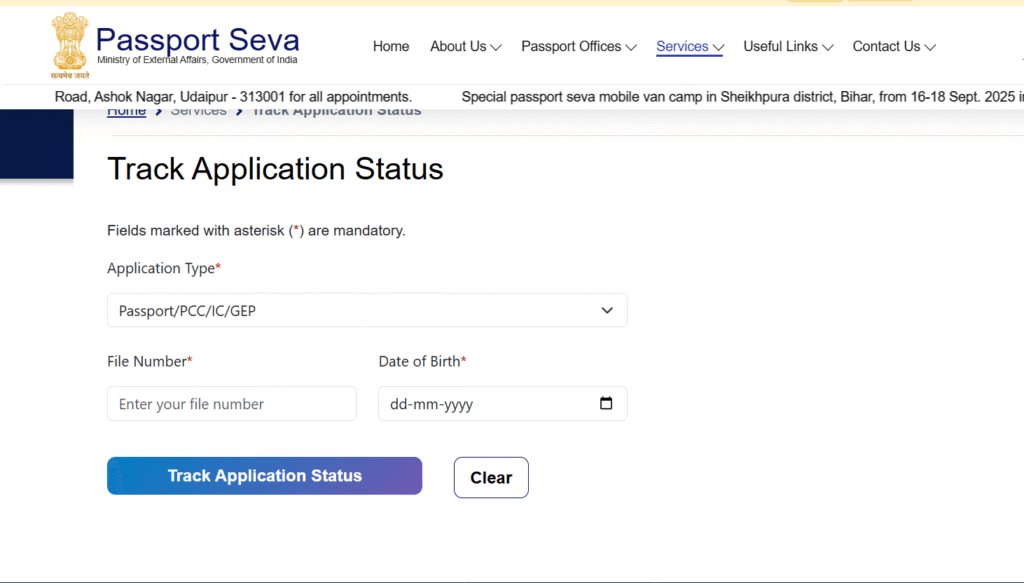This screenshot has height=583, width=1024.
Task: Focus the File Number input field
Action: (231, 404)
